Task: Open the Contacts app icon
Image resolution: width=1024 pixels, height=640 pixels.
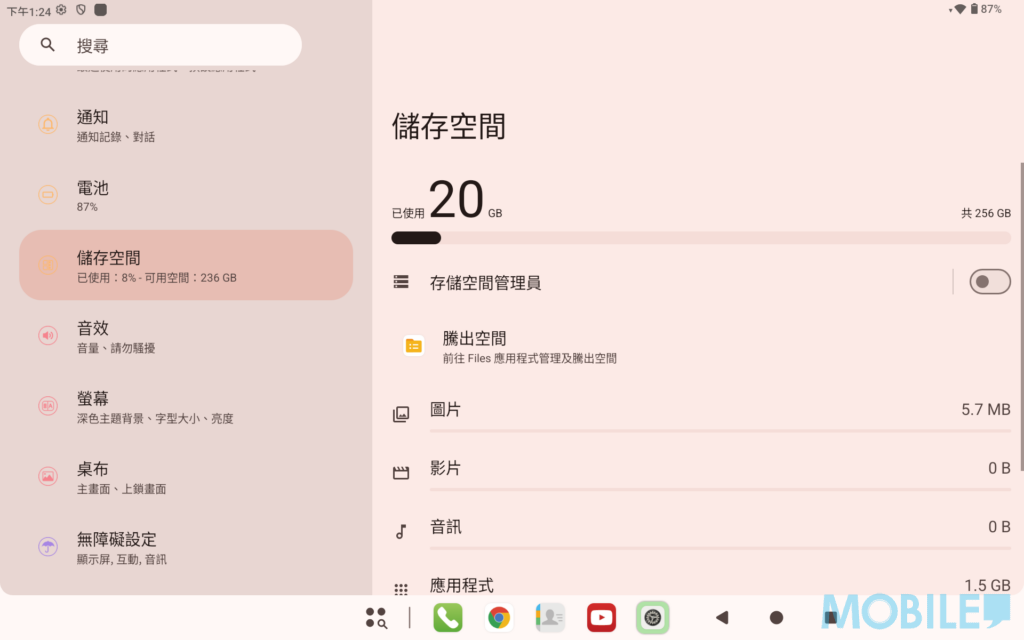Action: [550, 617]
